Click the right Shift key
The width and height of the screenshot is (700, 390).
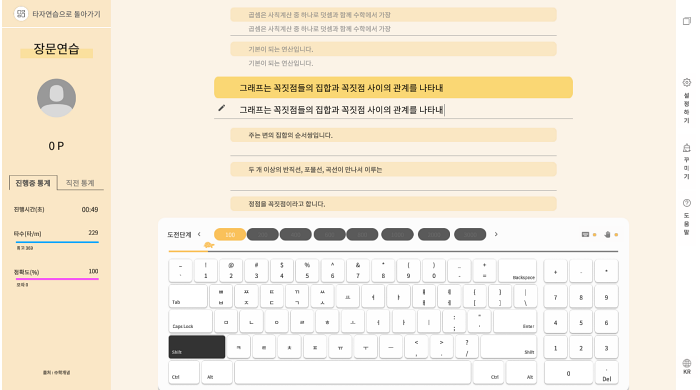click(509, 347)
